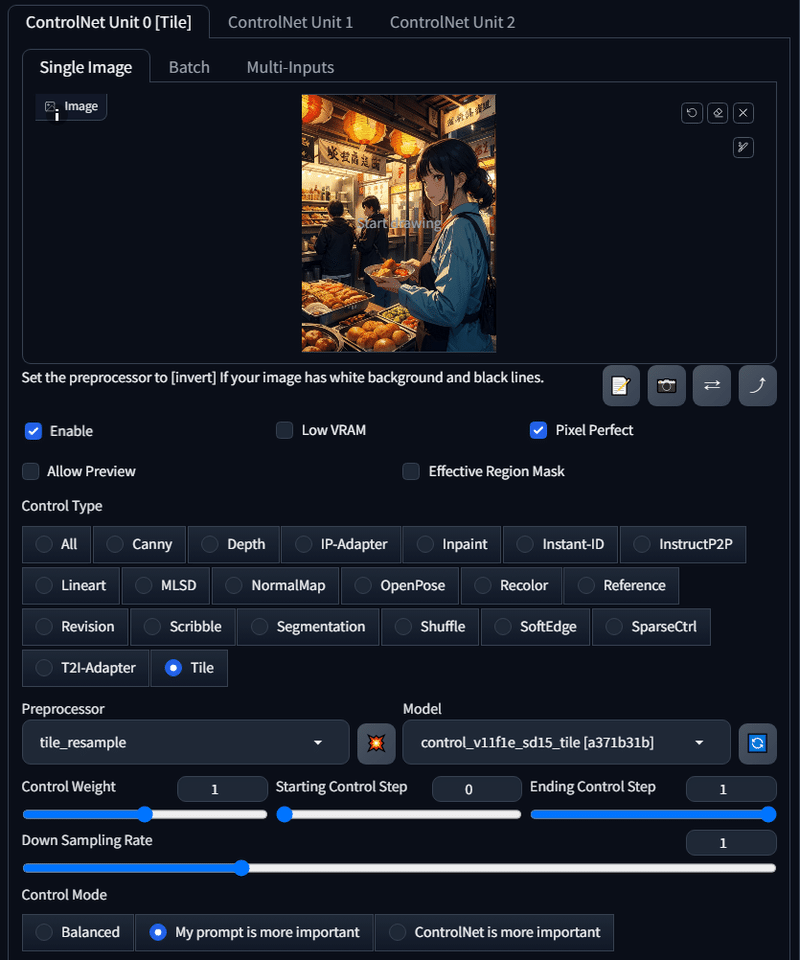Open the Preprocessor dropdown showing tile_resample
The height and width of the screenshot is (960, 800).
pos(185,743)
